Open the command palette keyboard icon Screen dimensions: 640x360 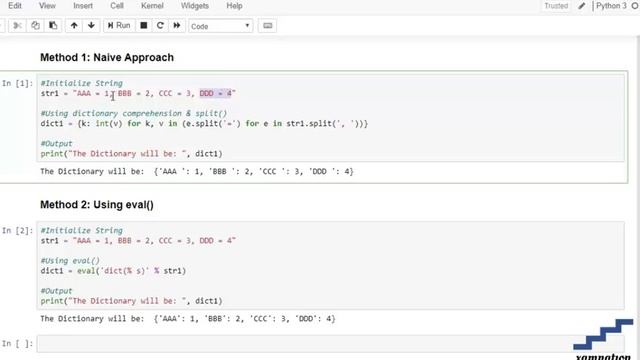pos(267,26)
